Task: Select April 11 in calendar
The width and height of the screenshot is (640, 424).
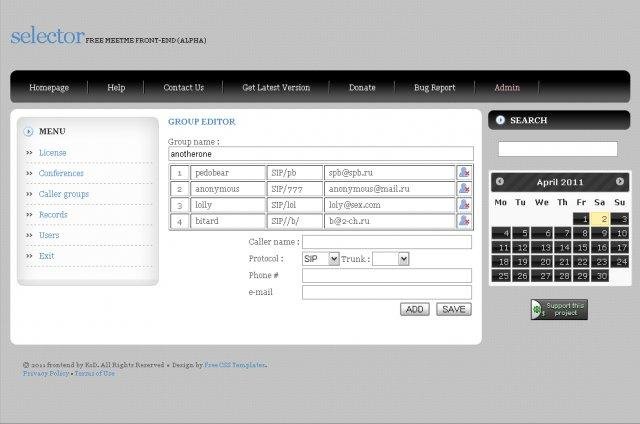Action: click(x=501, y=247)
